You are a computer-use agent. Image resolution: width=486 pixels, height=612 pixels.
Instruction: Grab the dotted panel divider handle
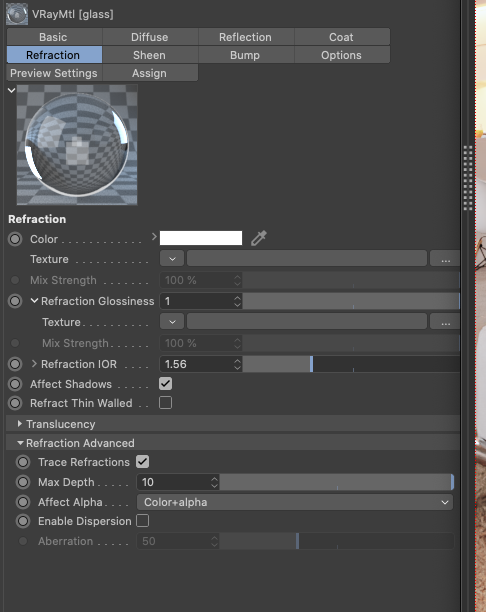click(x=468, y=178)
